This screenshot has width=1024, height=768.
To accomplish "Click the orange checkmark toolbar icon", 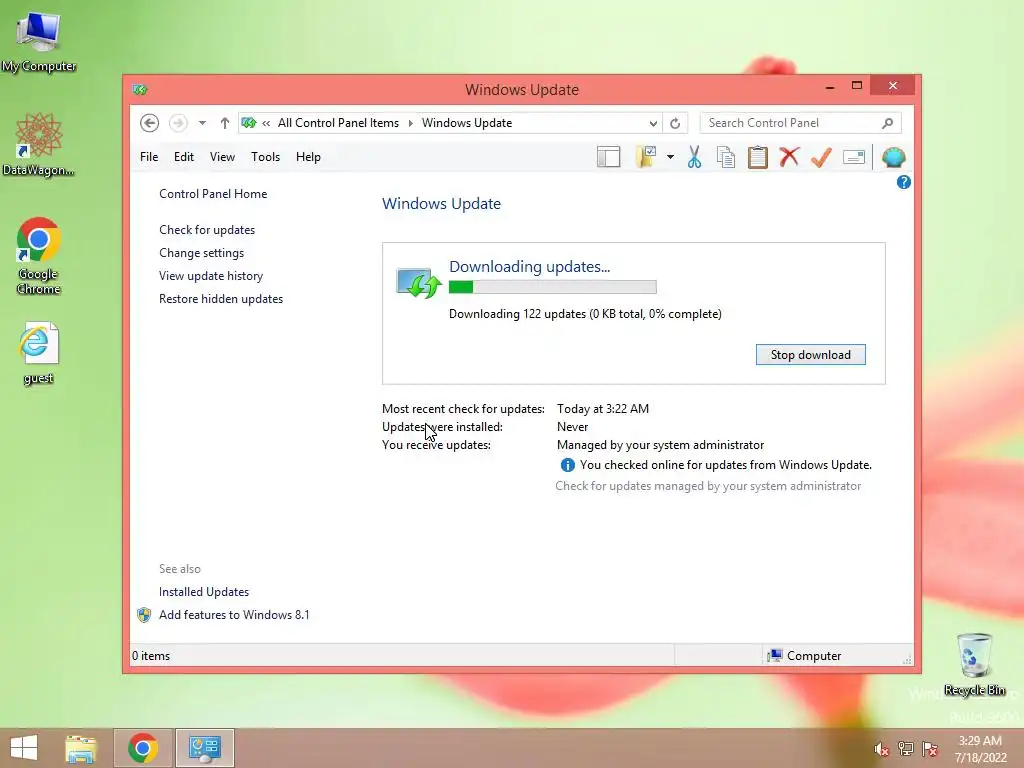I will click(x=821, y=157).
